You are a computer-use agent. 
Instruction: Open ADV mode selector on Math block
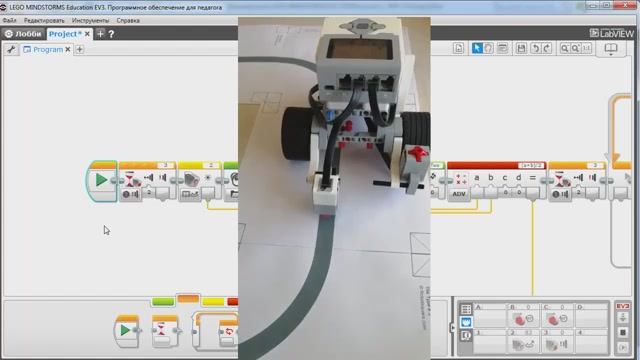tap(459, 194)
